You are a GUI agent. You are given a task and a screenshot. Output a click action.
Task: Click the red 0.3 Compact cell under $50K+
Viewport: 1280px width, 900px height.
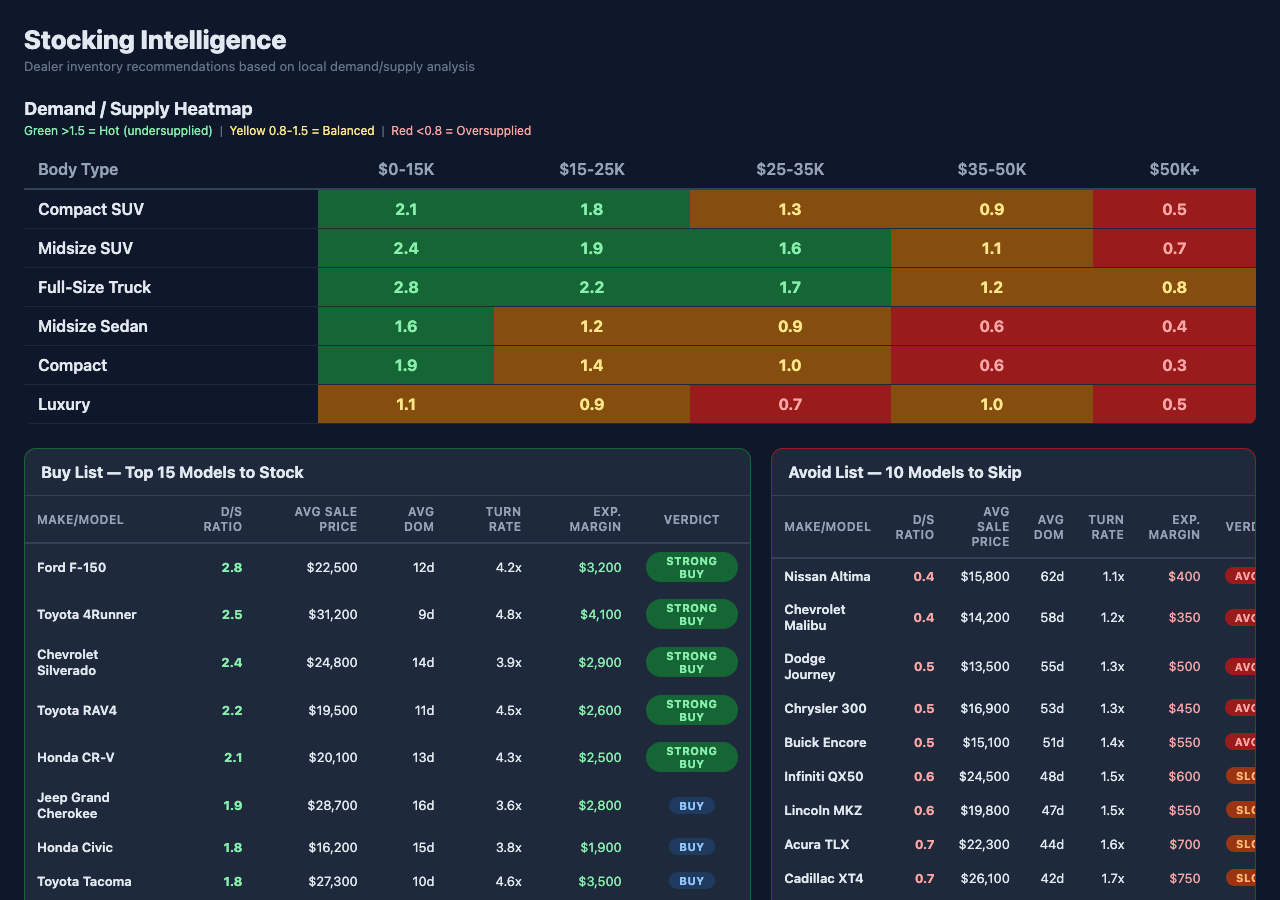tap(1174, 365)
